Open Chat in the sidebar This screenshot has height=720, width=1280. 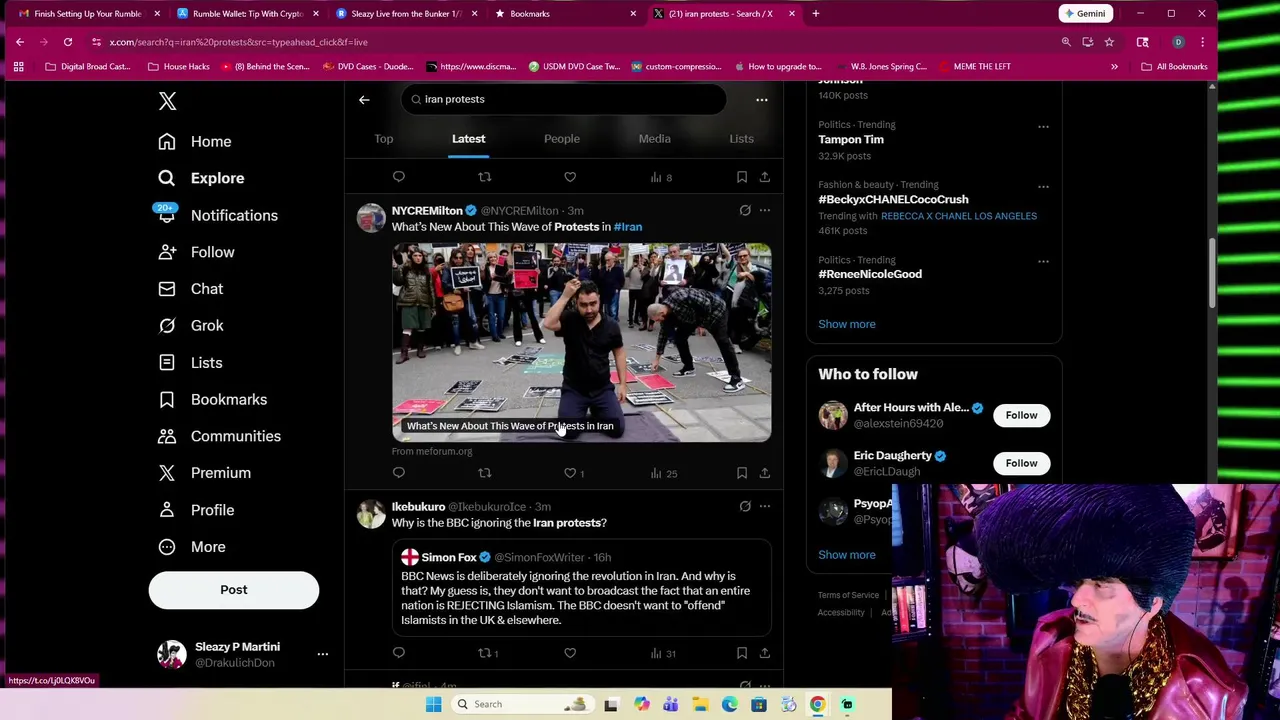pyautogui.click(x=190, y=289)
